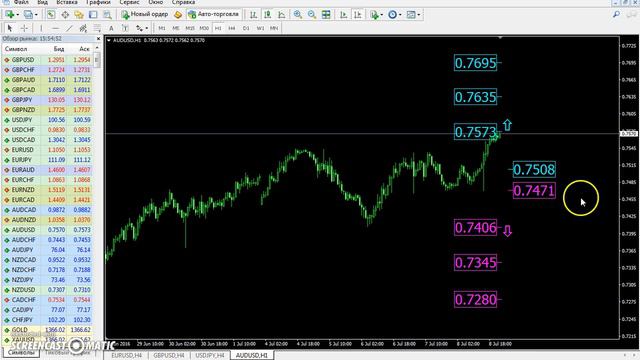
Task: Switch to M15 timeframe
Action: coord(190,28)
